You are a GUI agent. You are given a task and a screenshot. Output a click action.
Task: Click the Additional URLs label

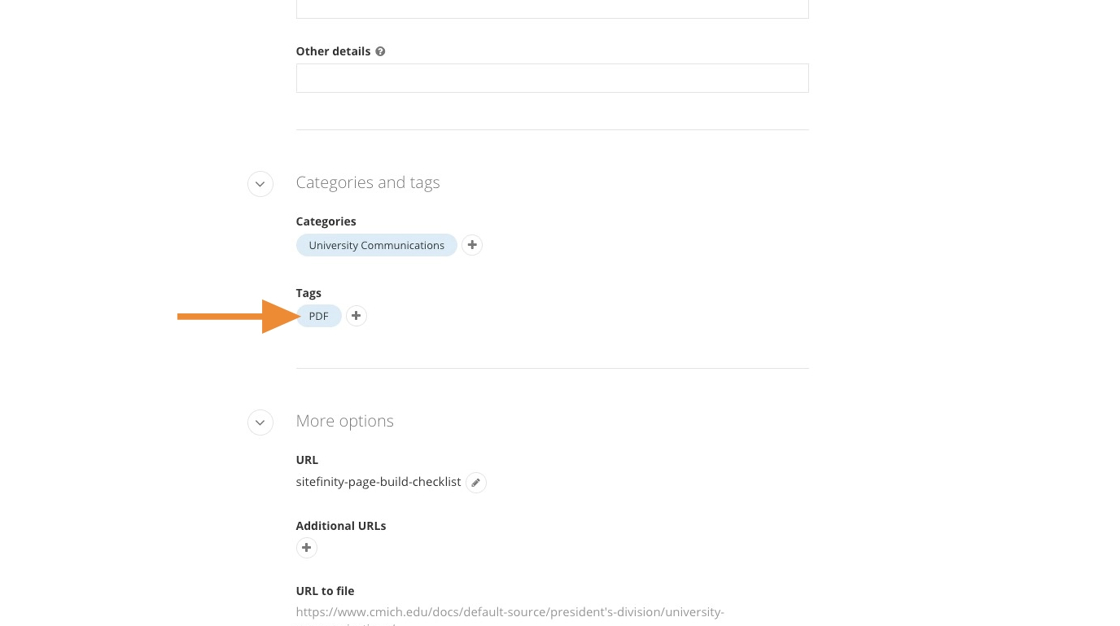coord(341,526)
